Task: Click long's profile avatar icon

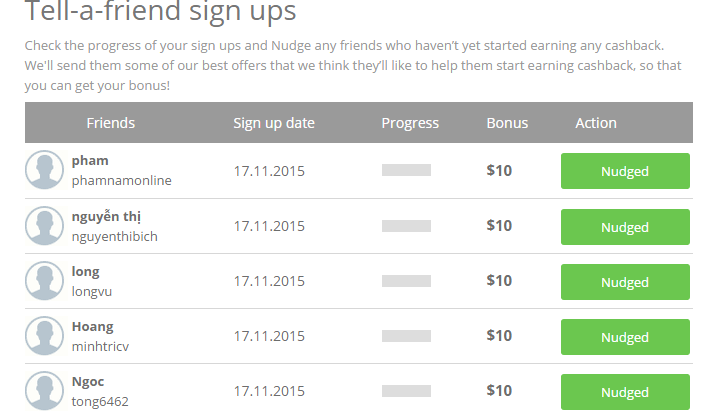Action: pyautogui.click(x=44, y=281)
